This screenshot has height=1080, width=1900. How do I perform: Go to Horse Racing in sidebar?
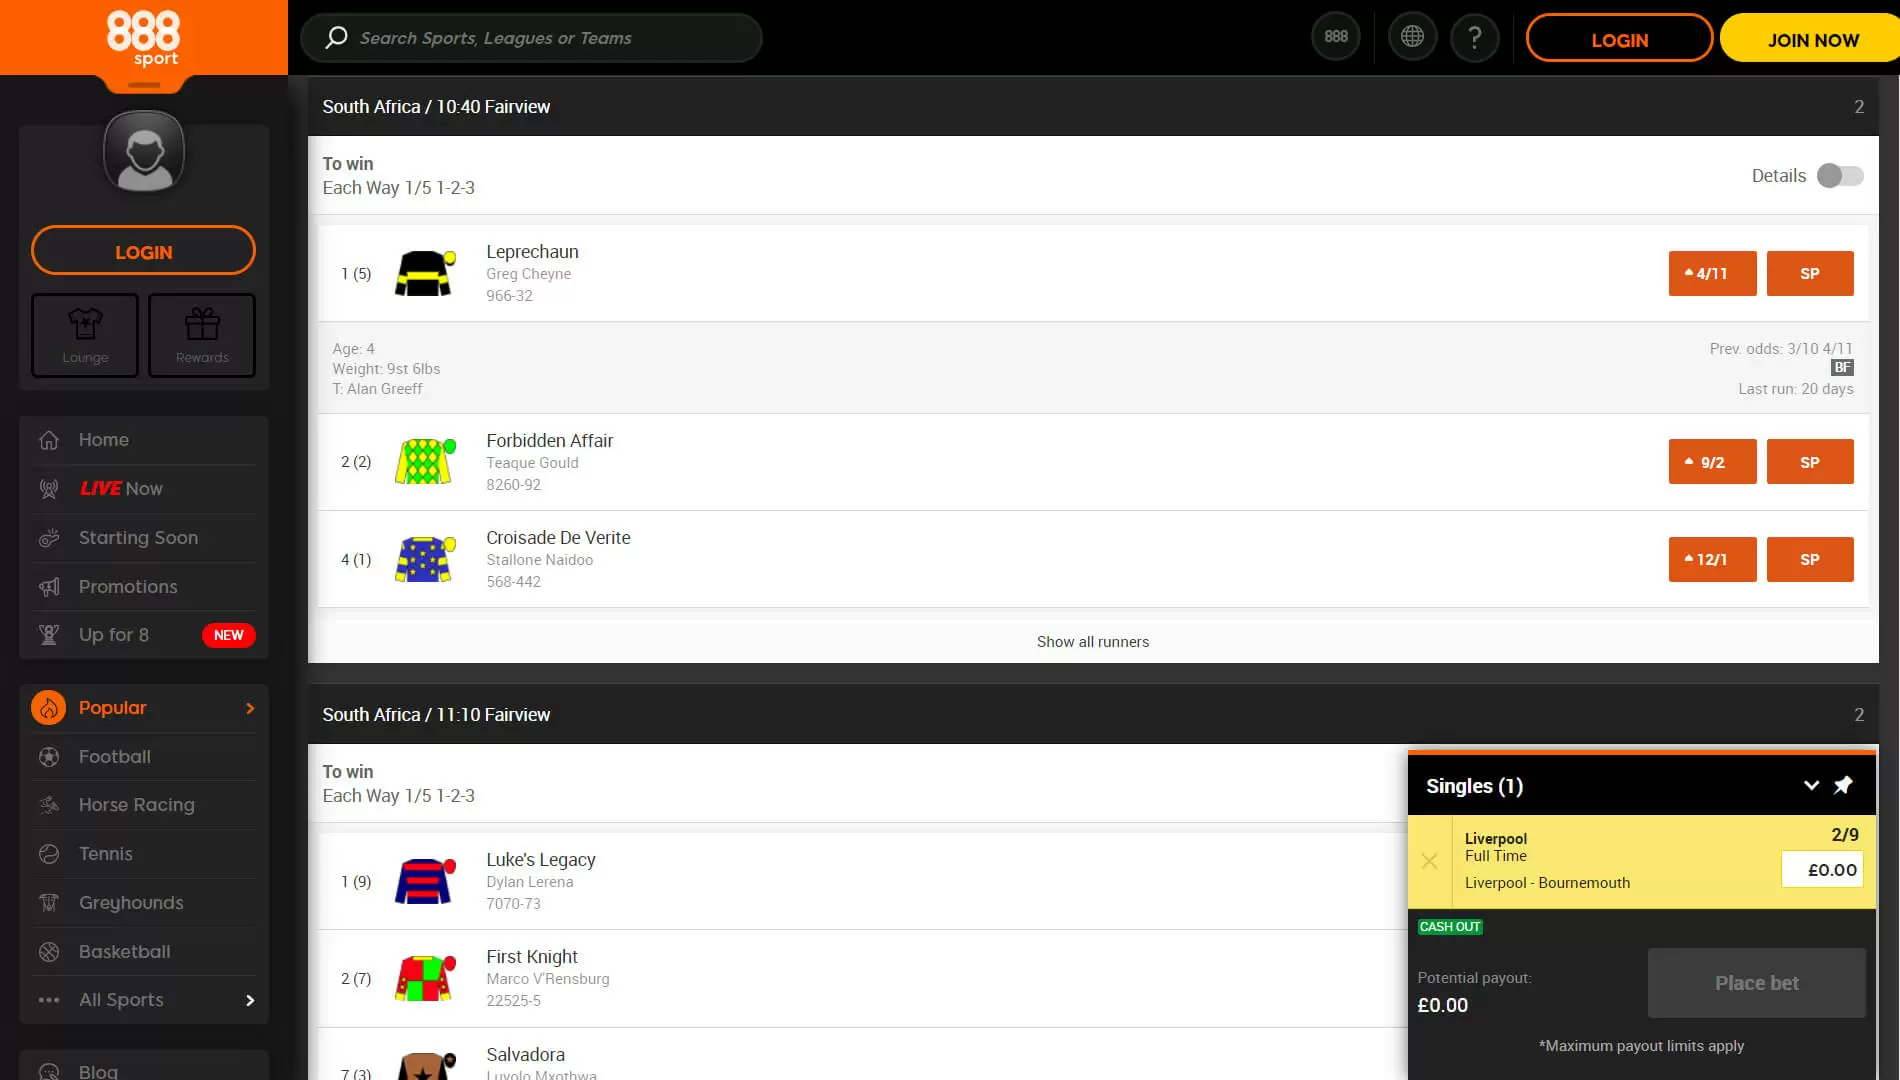coord(137,805)
